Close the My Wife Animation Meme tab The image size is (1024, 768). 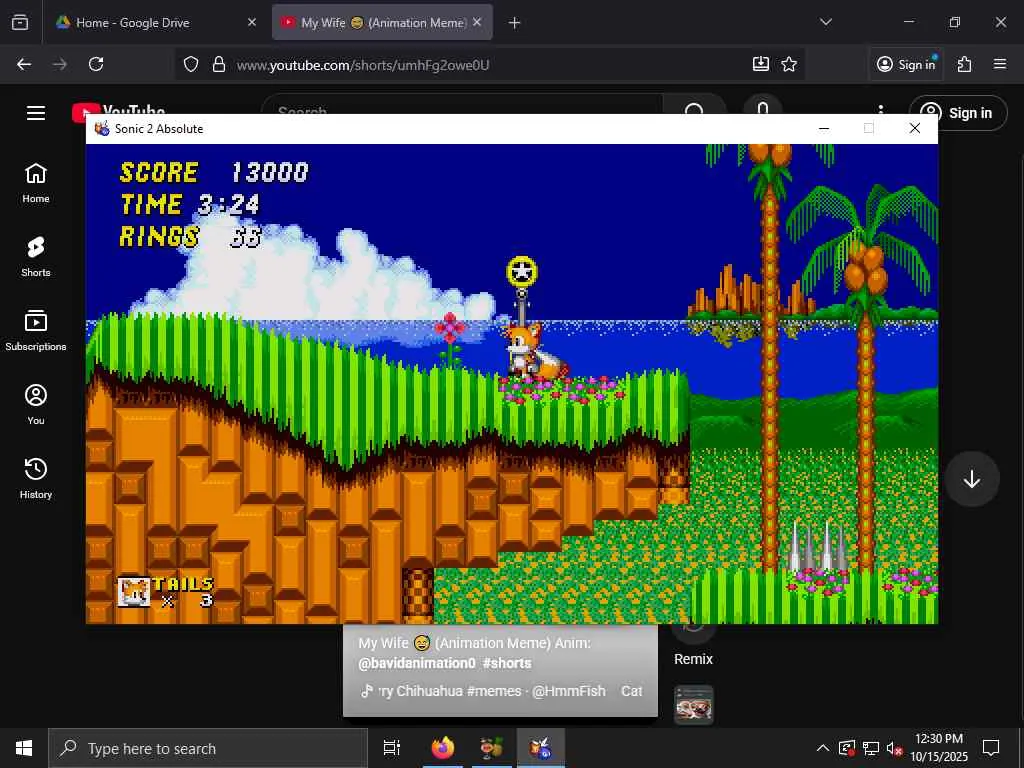[477, 22]
